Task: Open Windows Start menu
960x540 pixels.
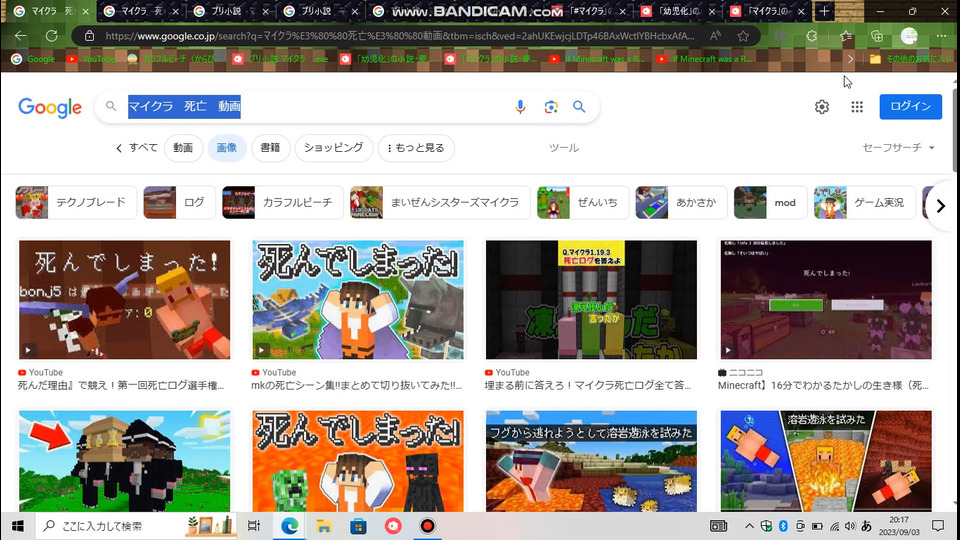Action: tap(17, 526)
